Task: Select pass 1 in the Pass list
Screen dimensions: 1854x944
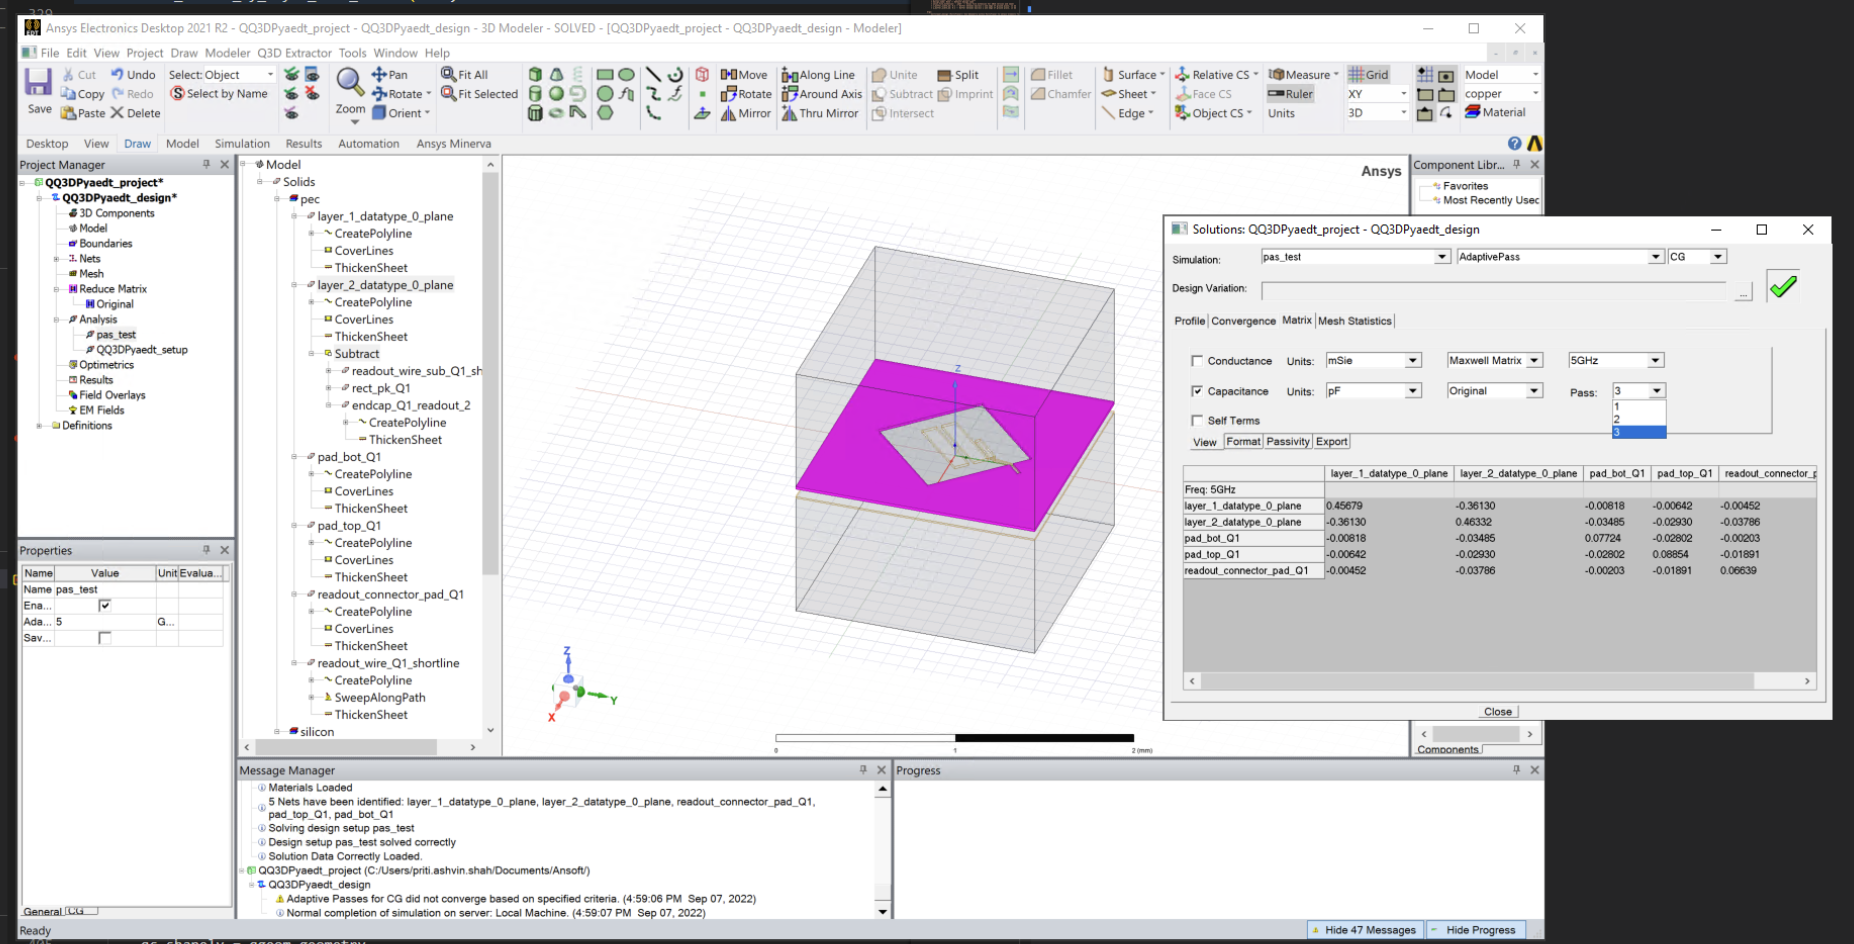Action: (1639, 407)
